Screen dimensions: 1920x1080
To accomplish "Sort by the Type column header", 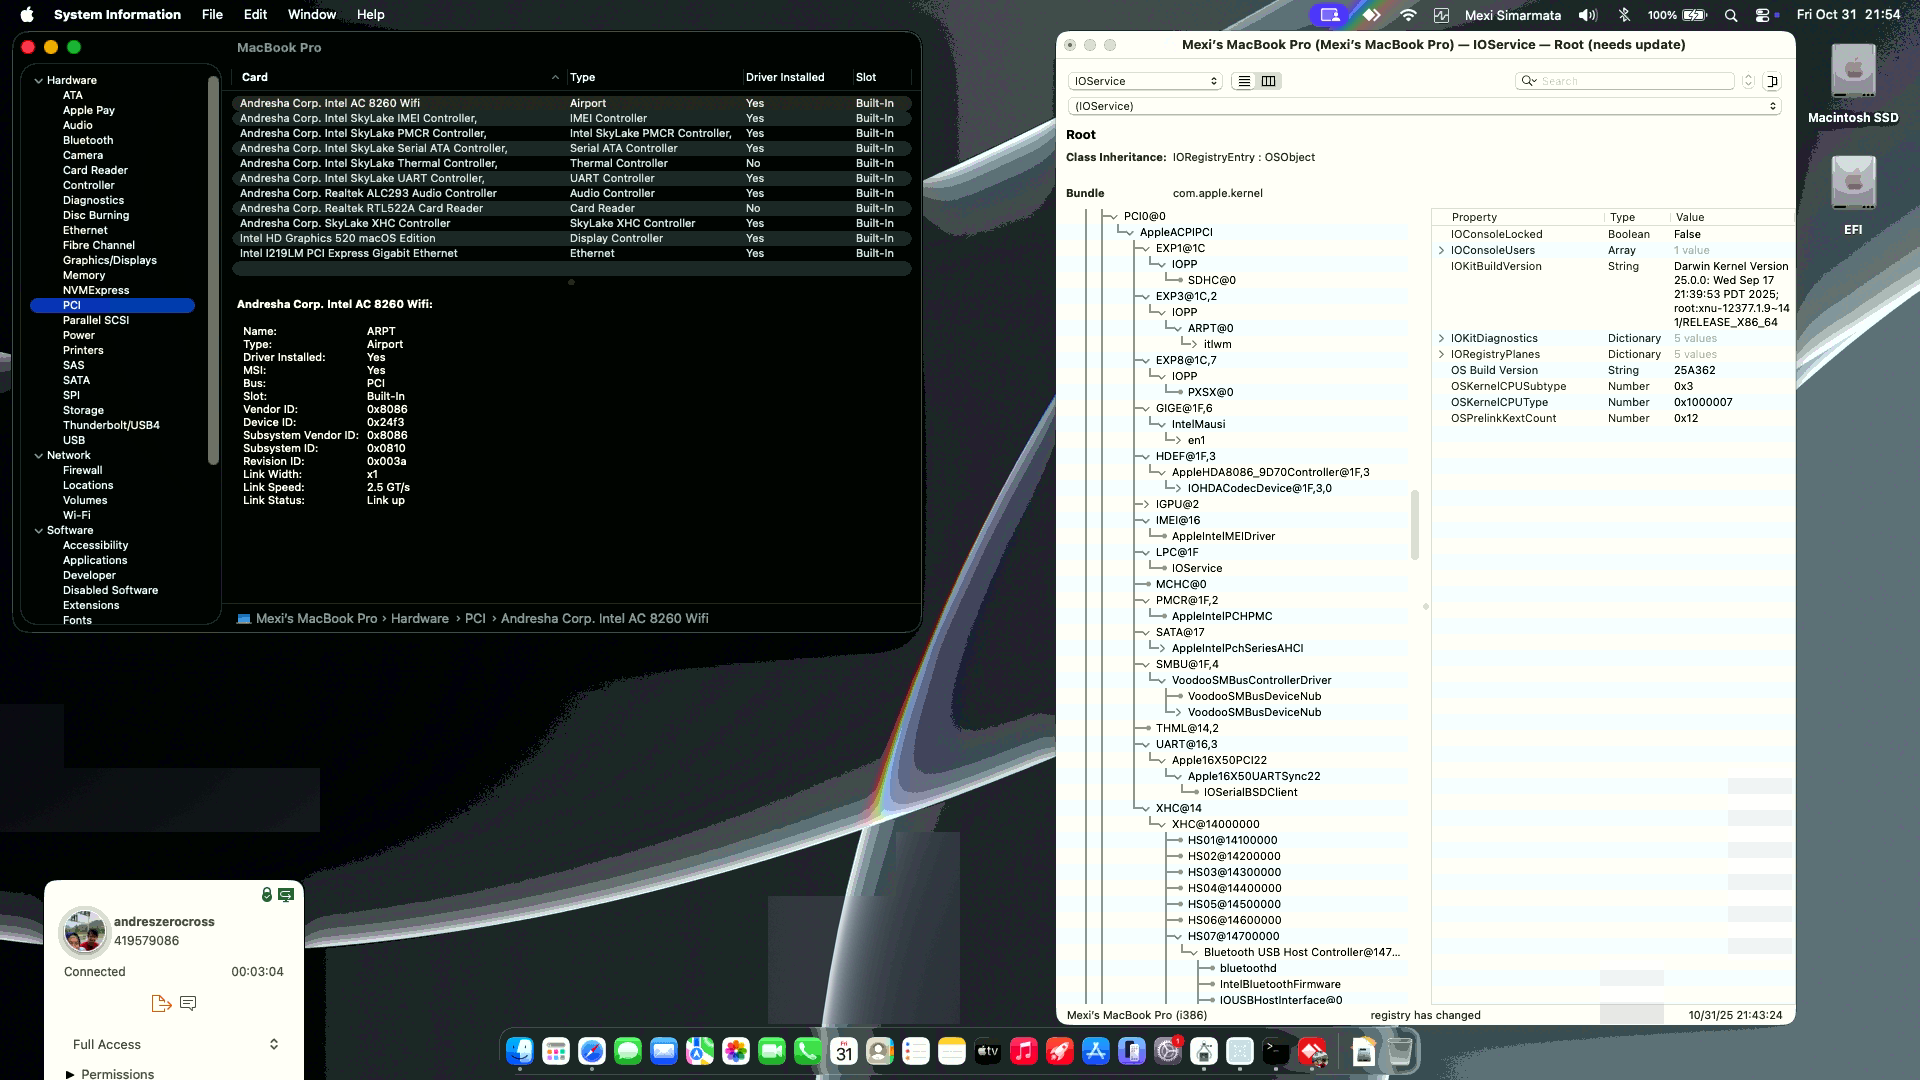I will (654, 77).
